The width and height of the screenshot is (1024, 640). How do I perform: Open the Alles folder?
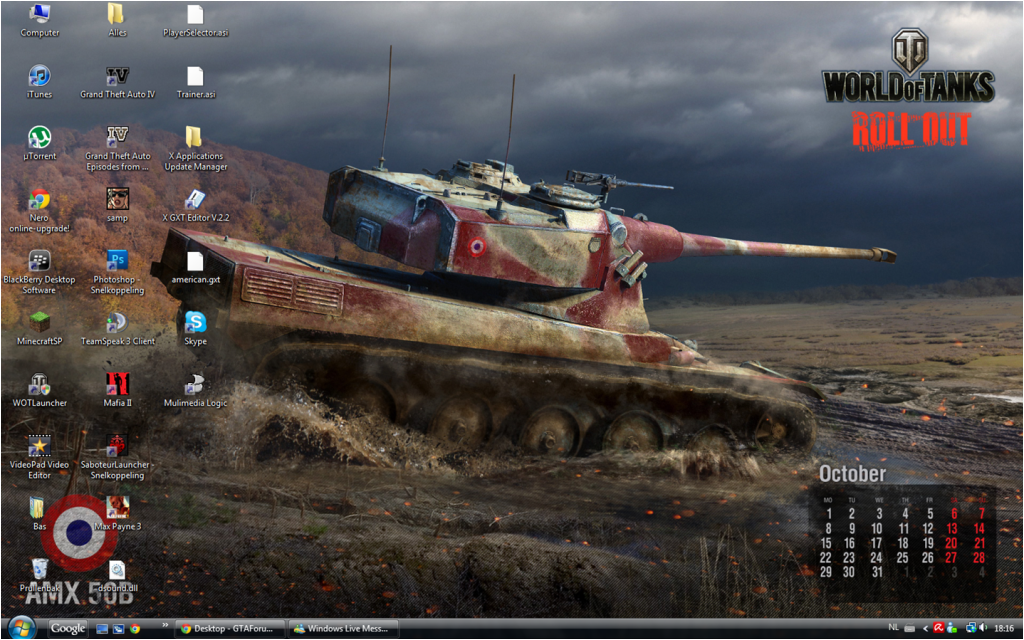coord(117,20)
